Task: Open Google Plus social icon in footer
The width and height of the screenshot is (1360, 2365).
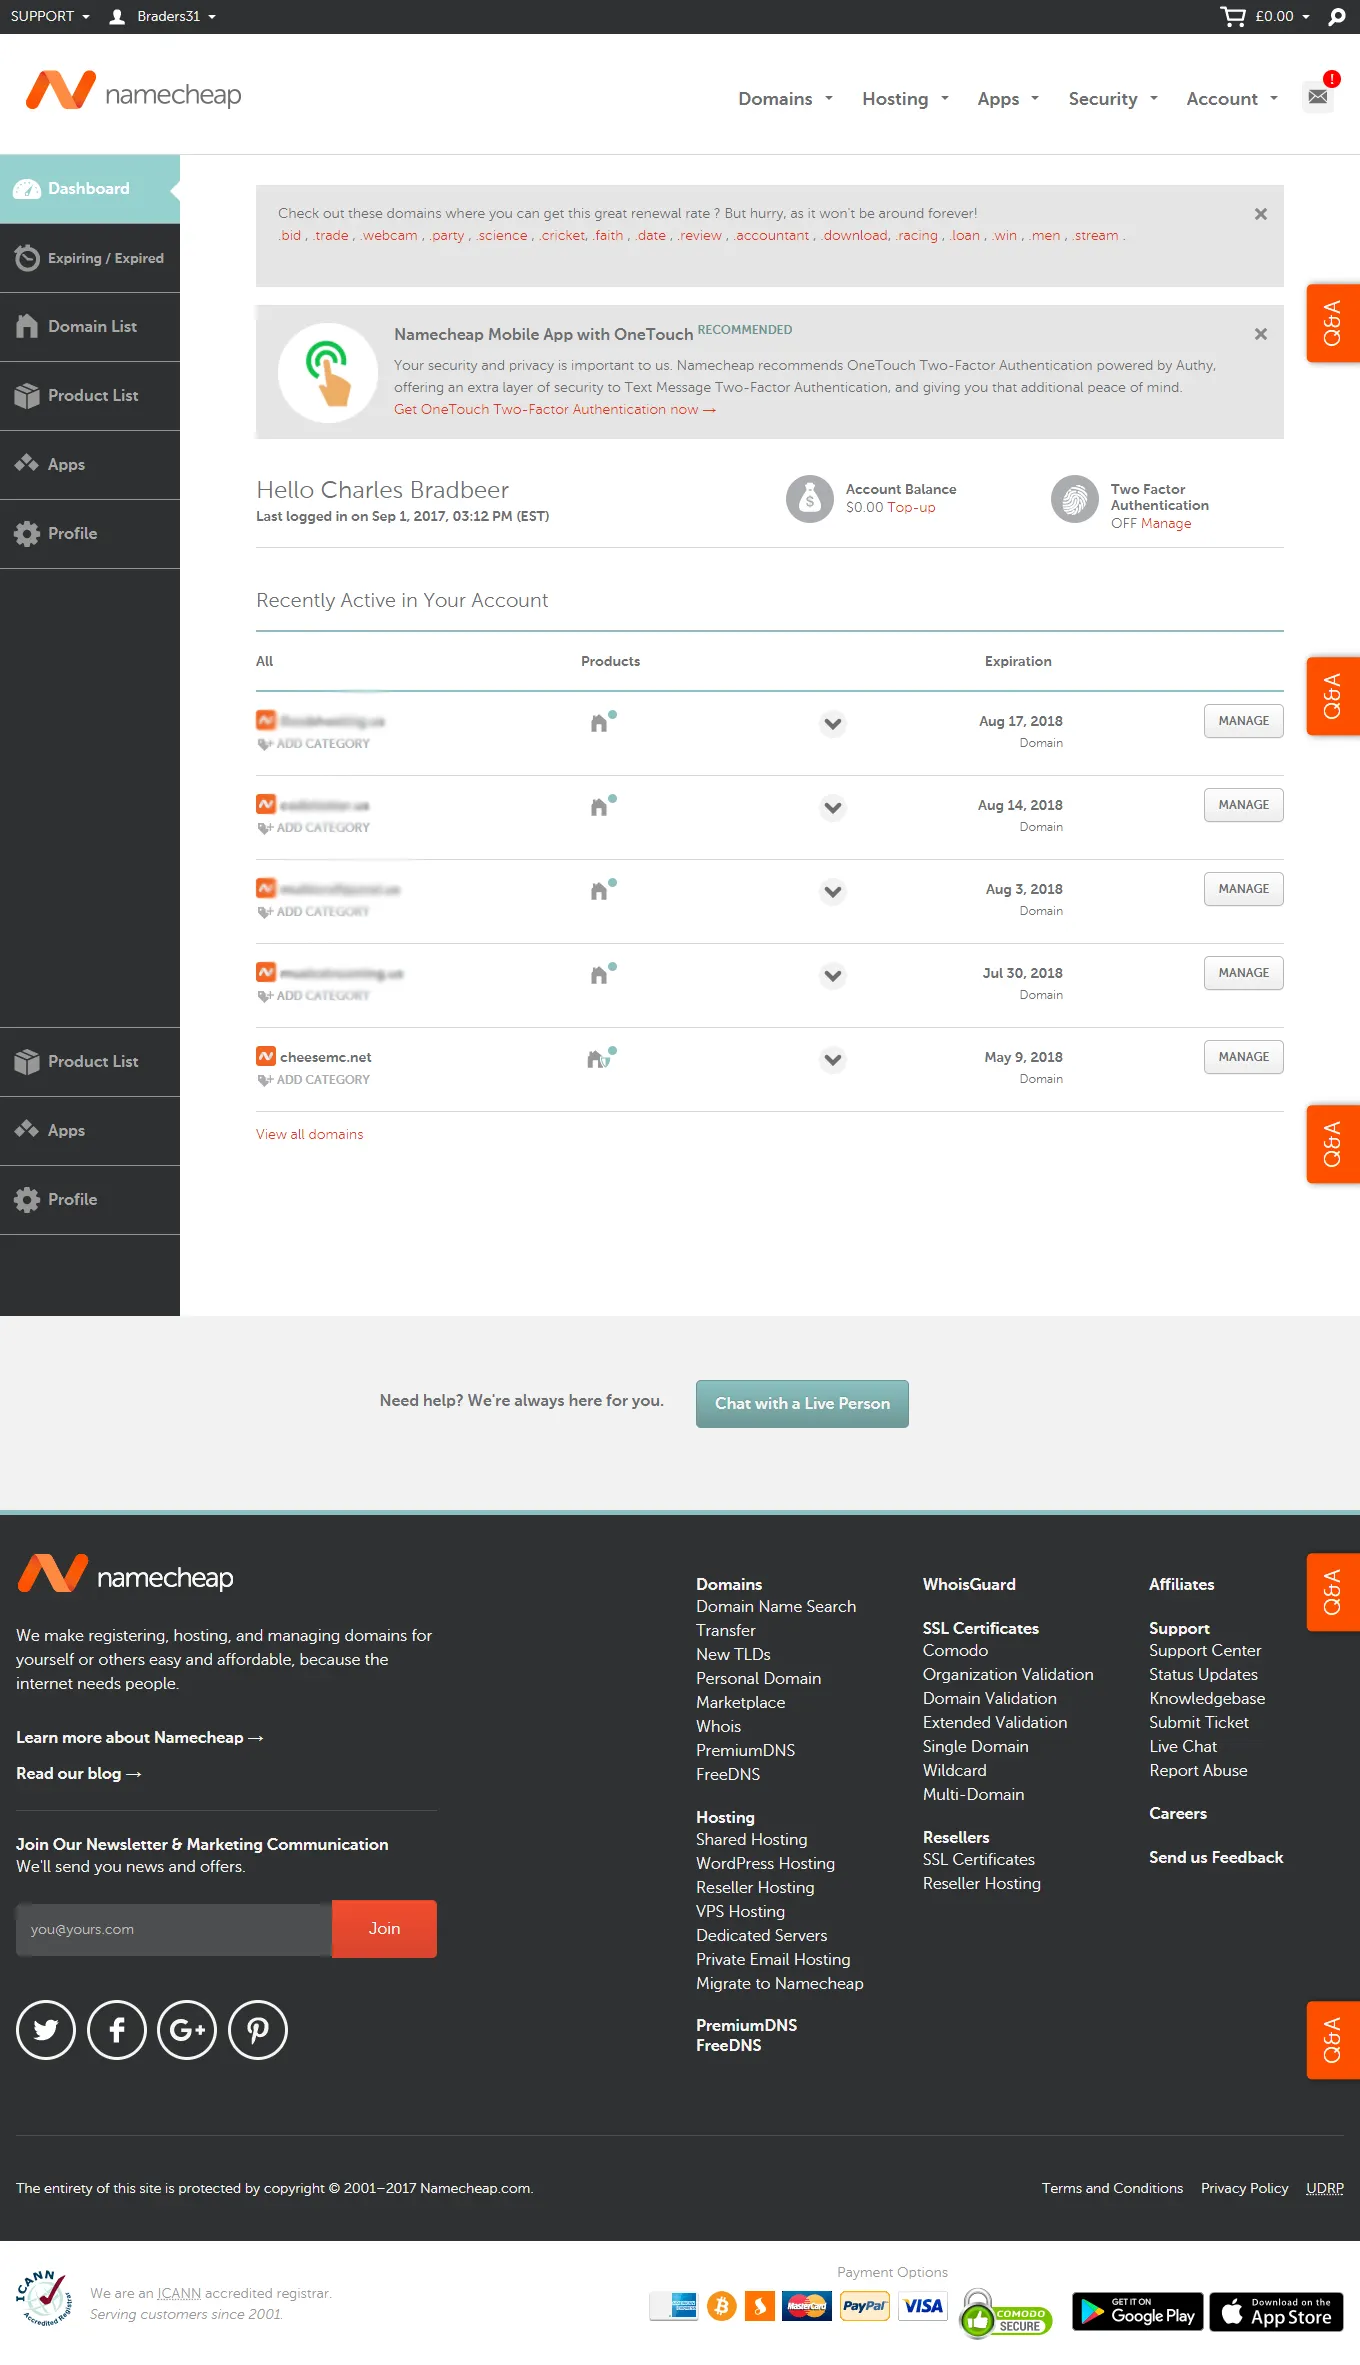Action: click(x=187, y=2030)
